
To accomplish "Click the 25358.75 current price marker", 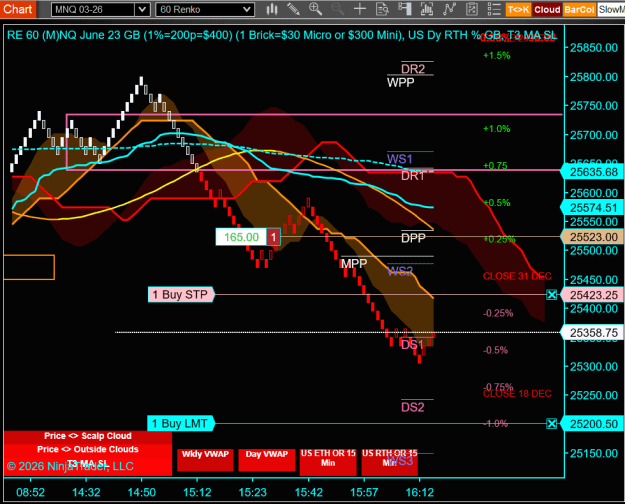I will tap(593, 333).
